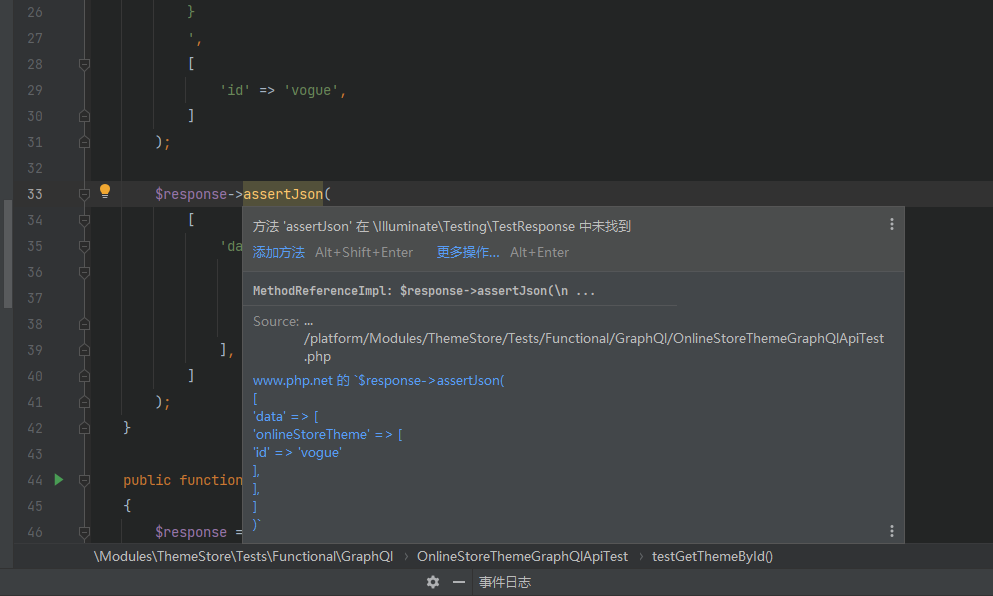
Task: Open event log settings gear
Action: click(432, 582)
